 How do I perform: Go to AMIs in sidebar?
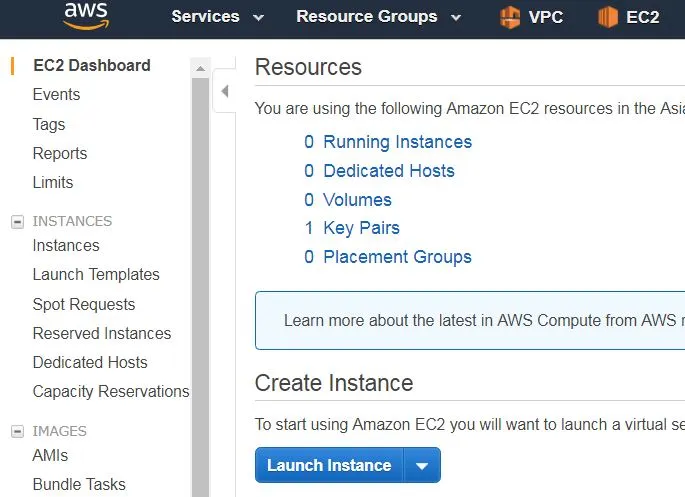pos(50,456)
